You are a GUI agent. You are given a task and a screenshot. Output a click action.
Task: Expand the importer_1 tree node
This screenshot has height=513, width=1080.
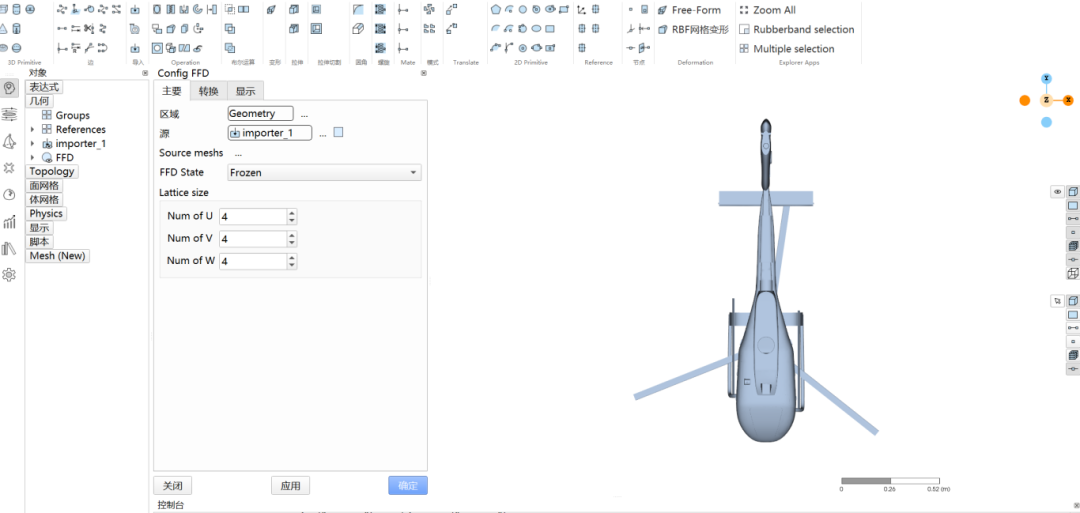(32, 143)
